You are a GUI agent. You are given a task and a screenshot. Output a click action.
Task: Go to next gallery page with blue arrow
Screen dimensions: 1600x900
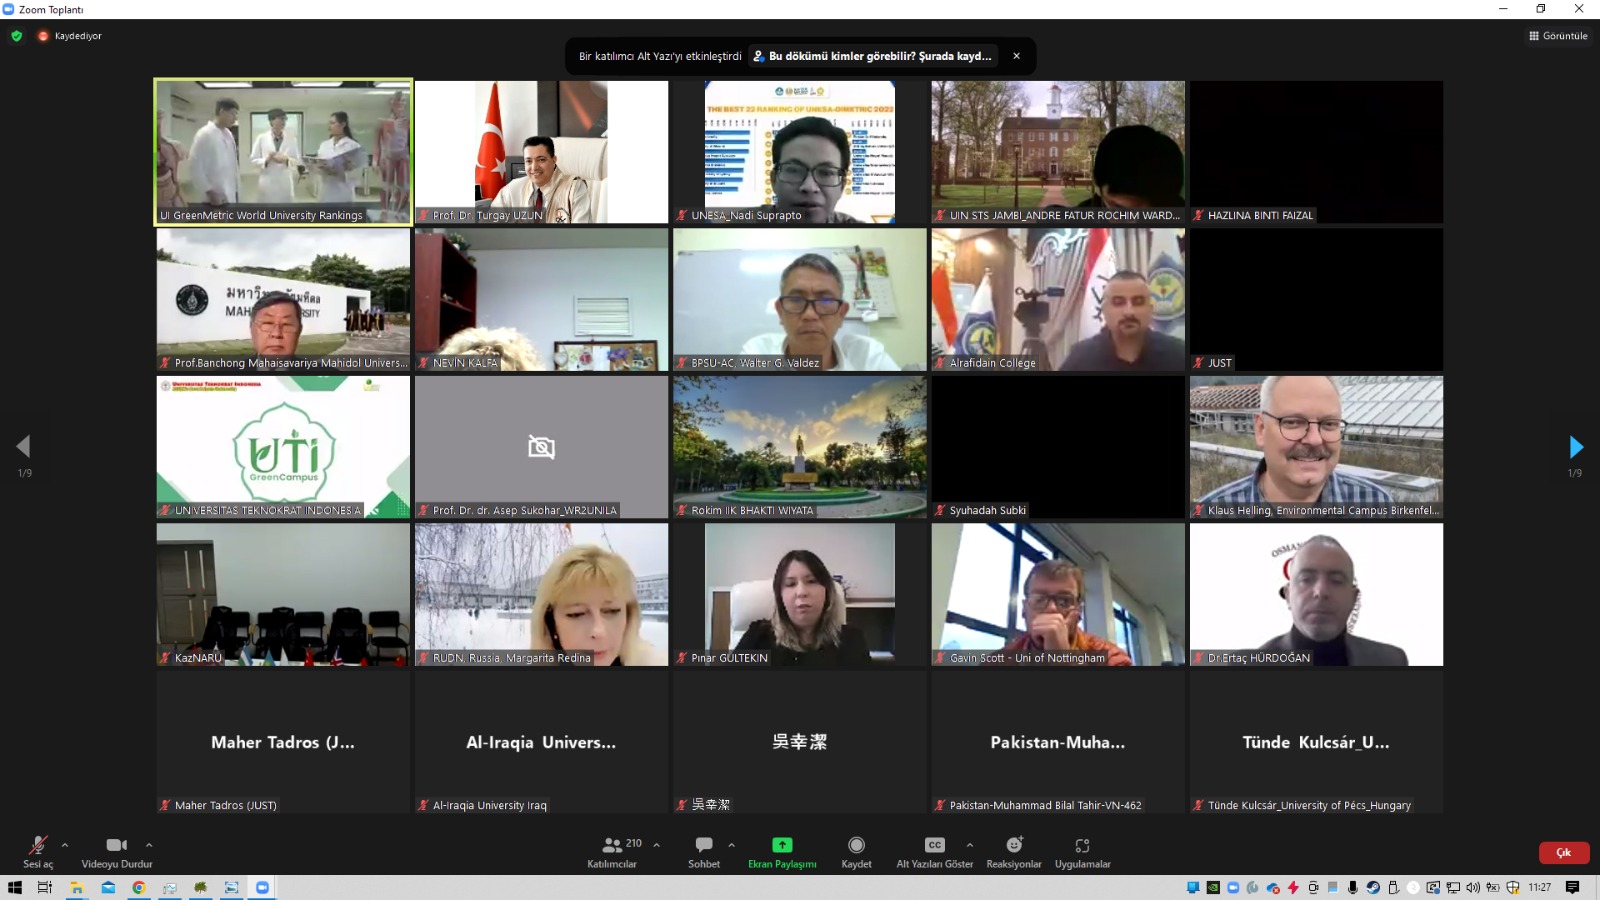1576,446
